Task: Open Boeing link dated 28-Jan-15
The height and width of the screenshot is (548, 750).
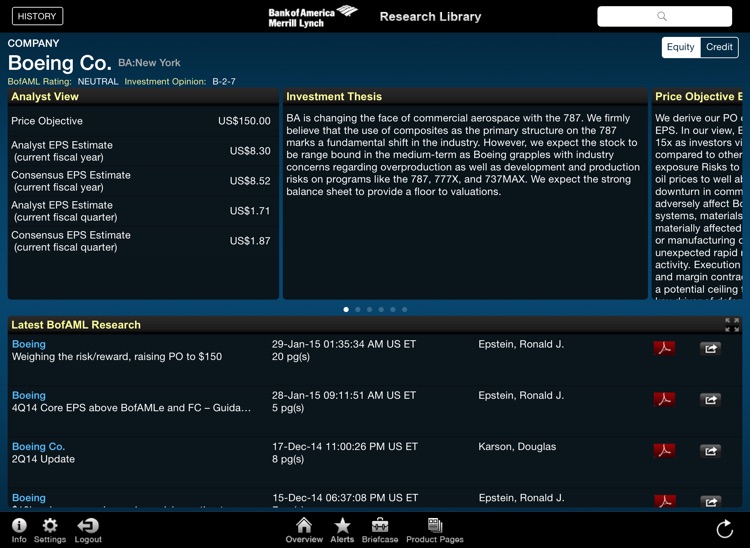Action: point(29,395)
